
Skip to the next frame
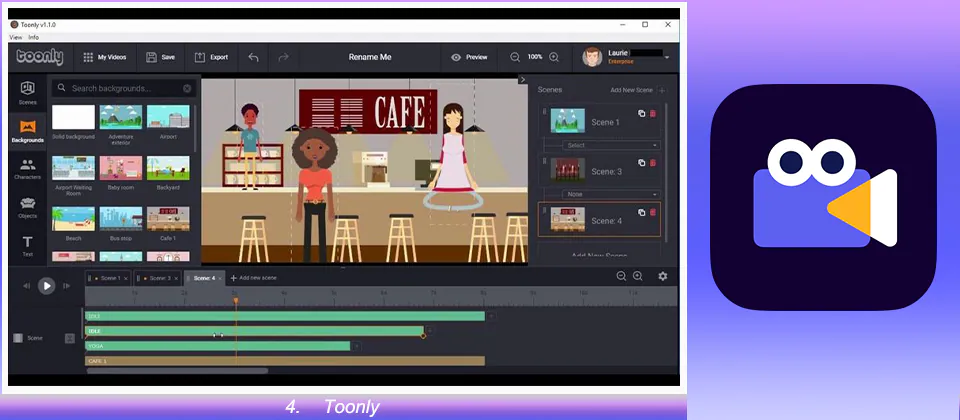[67, 285]
